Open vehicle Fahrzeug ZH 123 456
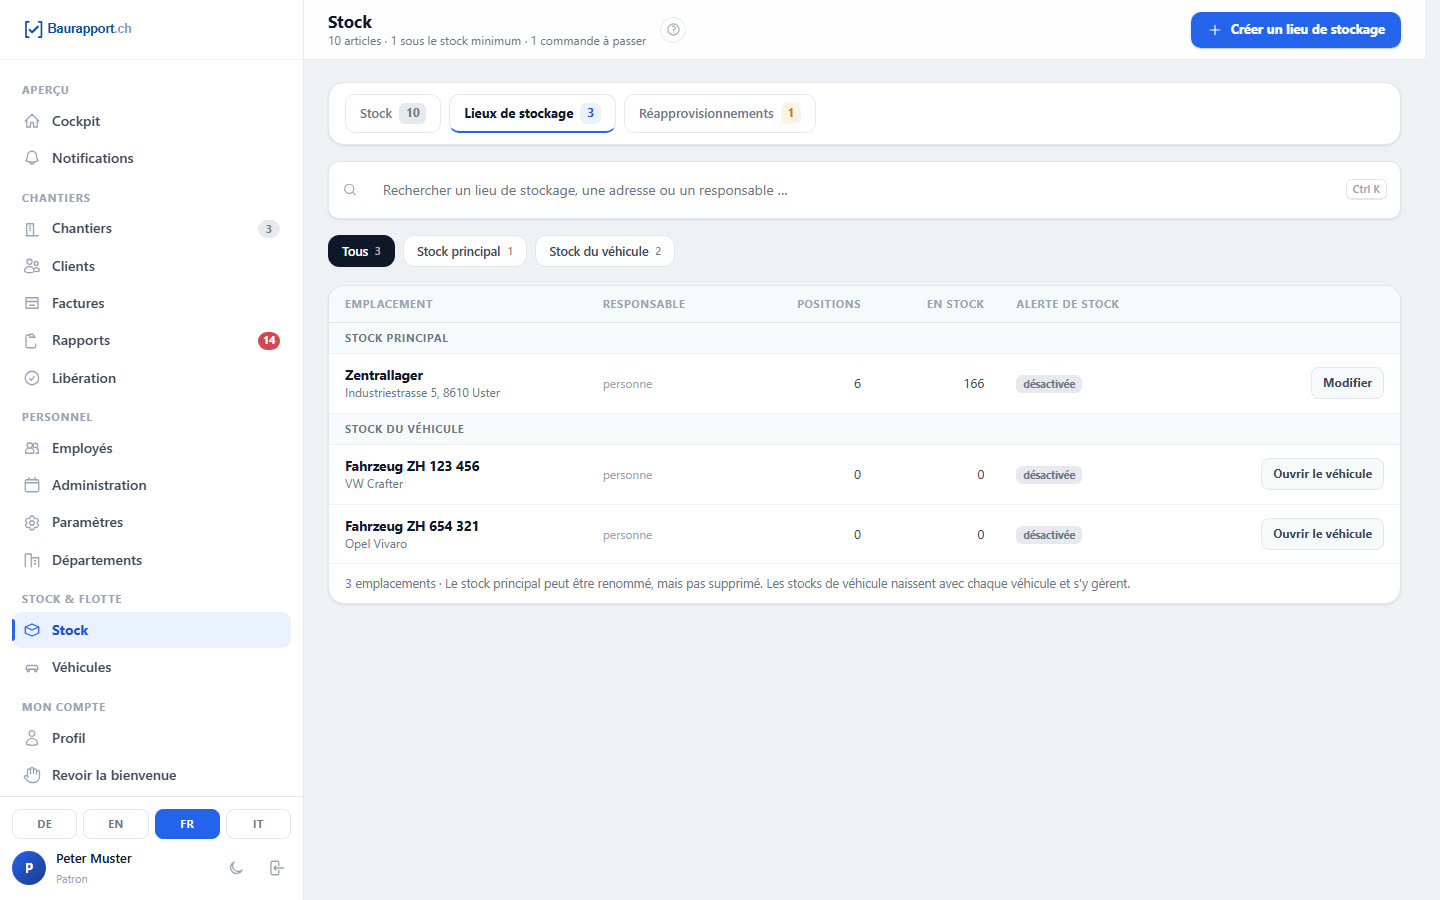Image resolution: width=1440 pixels, height=900 pixels. (x=1322, y=474)
